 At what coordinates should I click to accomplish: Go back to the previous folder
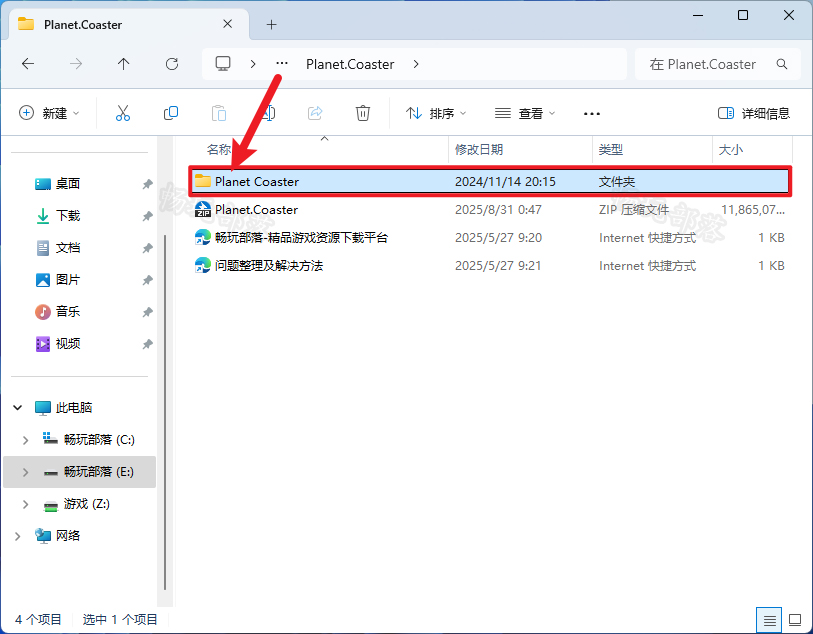click(28, 64)
